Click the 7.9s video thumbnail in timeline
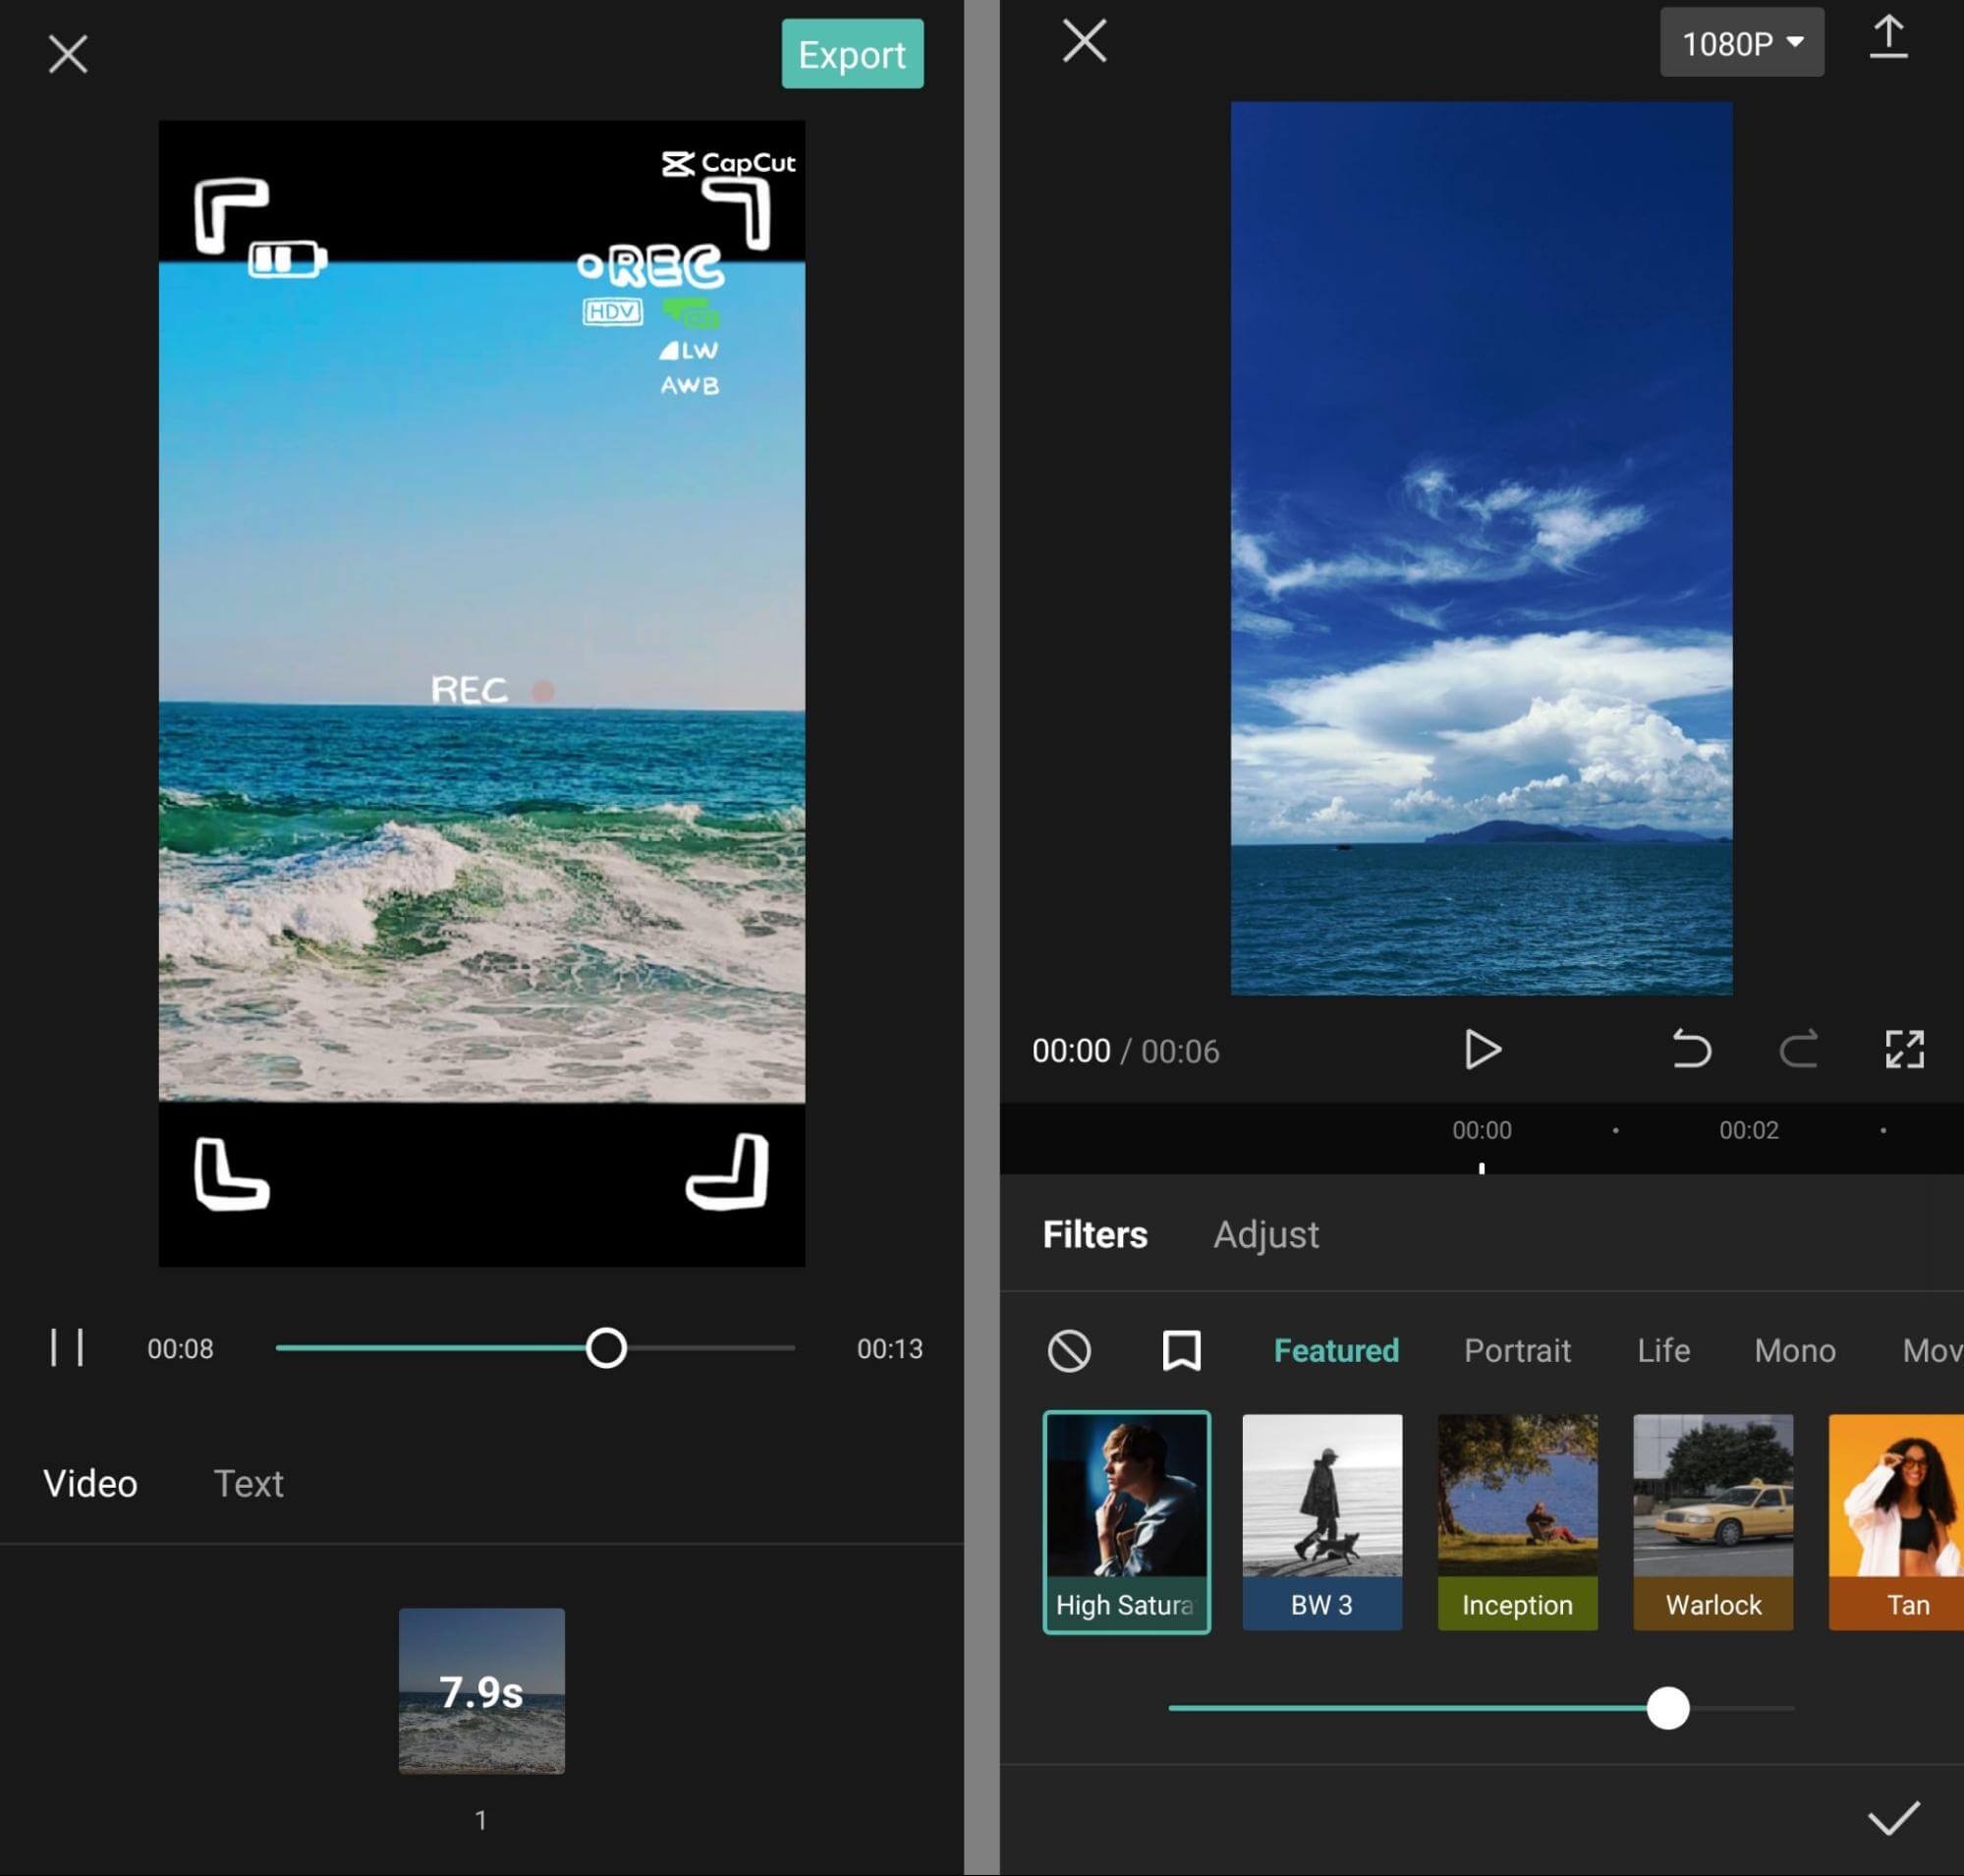This screenshot has width=1964, height=1876. [x=482, y=1688]
